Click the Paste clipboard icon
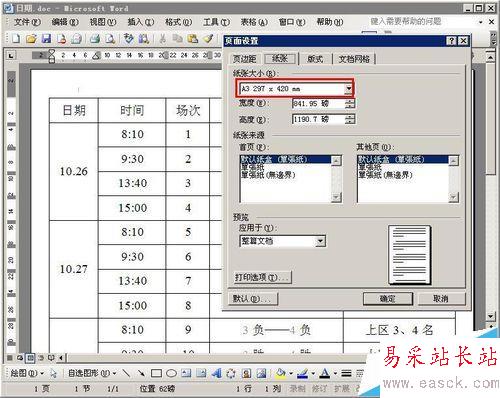500x398 pixels. [193, 39]
